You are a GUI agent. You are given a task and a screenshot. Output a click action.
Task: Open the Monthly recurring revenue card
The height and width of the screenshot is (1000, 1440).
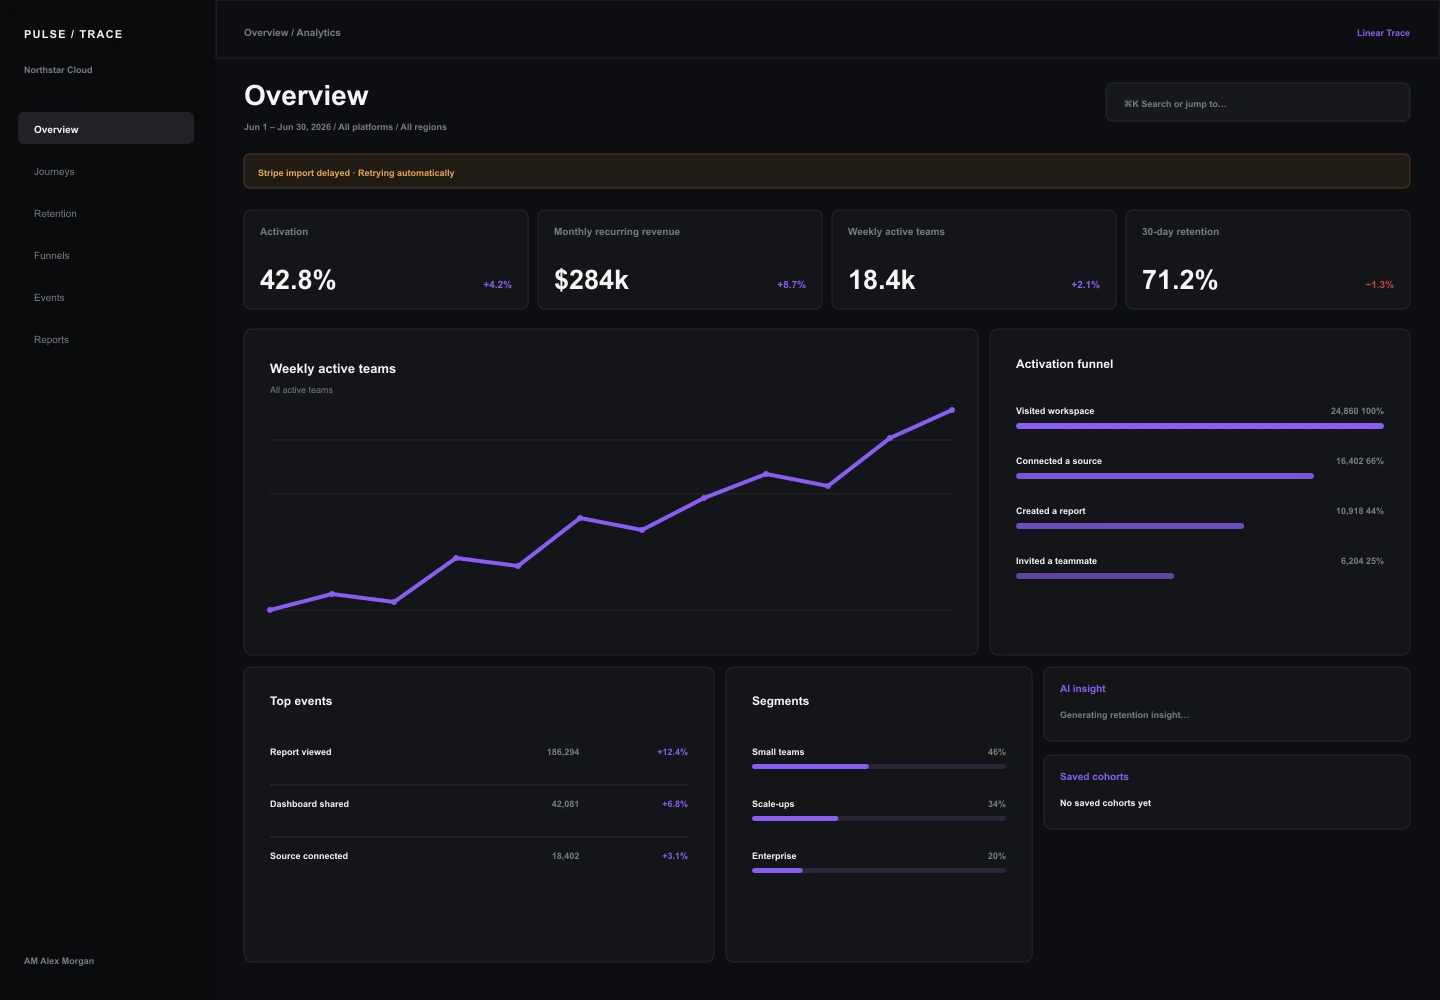680,259
